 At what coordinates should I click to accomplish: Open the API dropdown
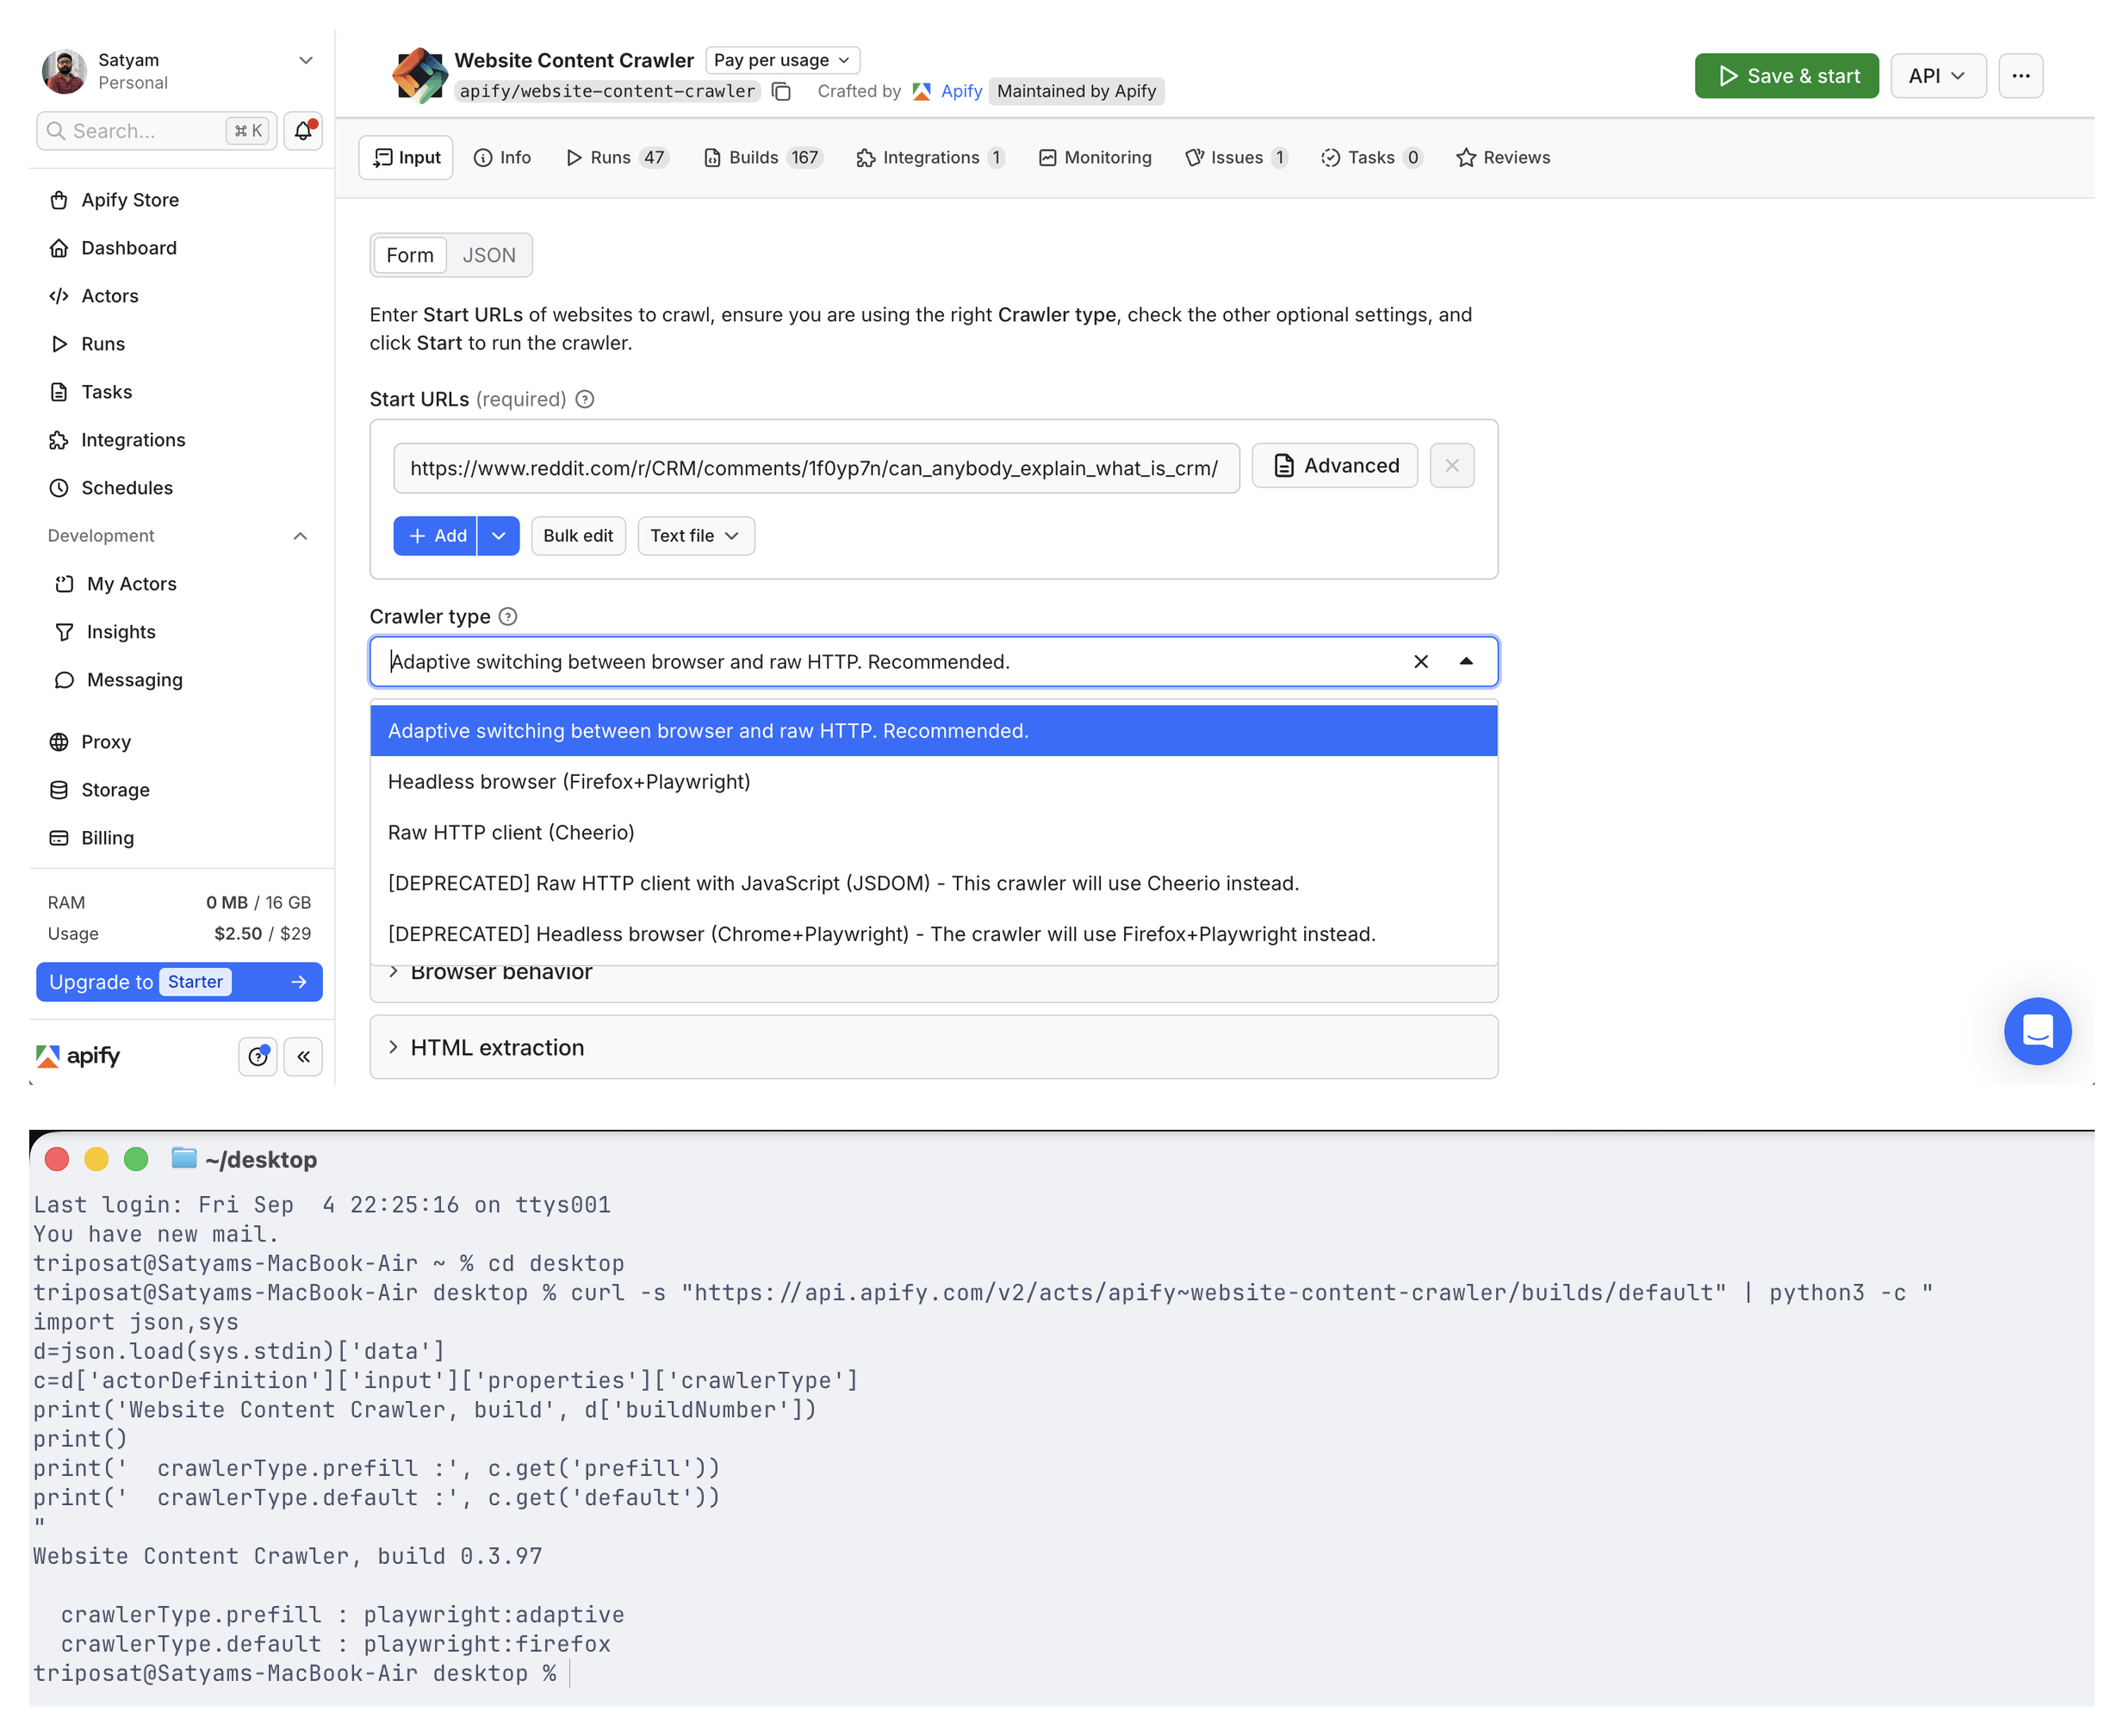click(1936, 76)
